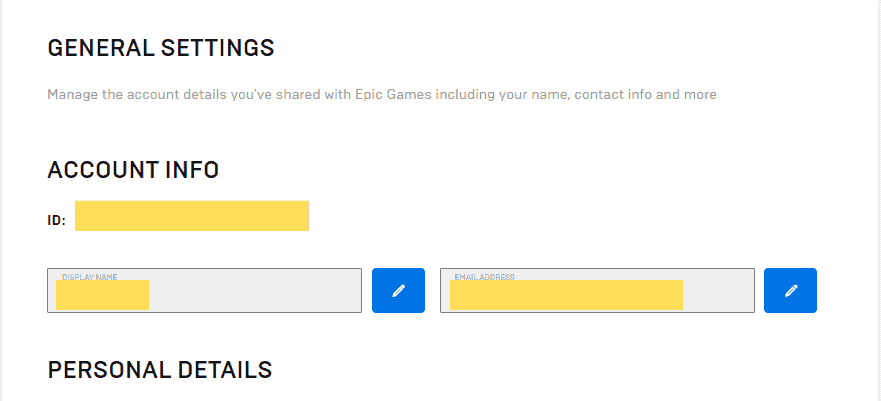
Task: Click inside the Display Name field
Action: pos(205,290)
